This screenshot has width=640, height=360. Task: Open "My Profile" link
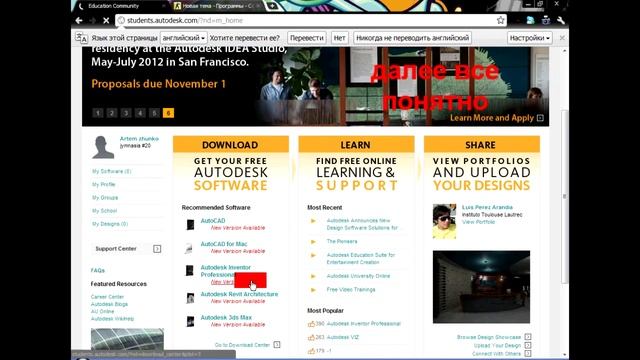[104, 184]
